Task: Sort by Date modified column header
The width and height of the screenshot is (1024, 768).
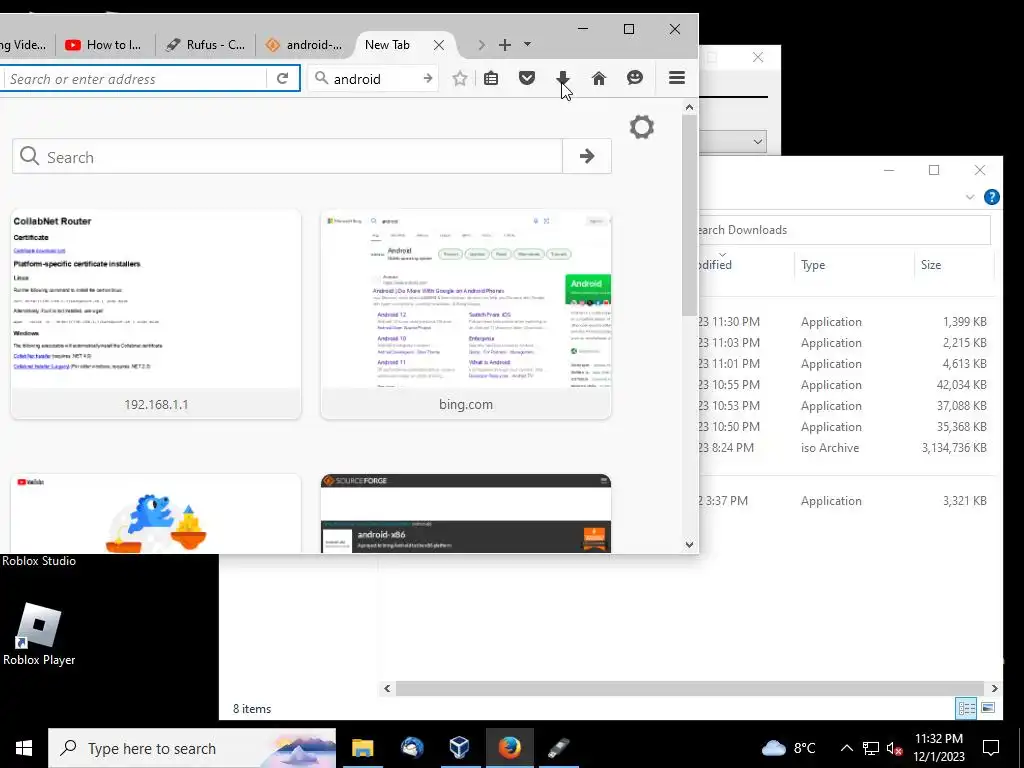Action: (746, 264)
